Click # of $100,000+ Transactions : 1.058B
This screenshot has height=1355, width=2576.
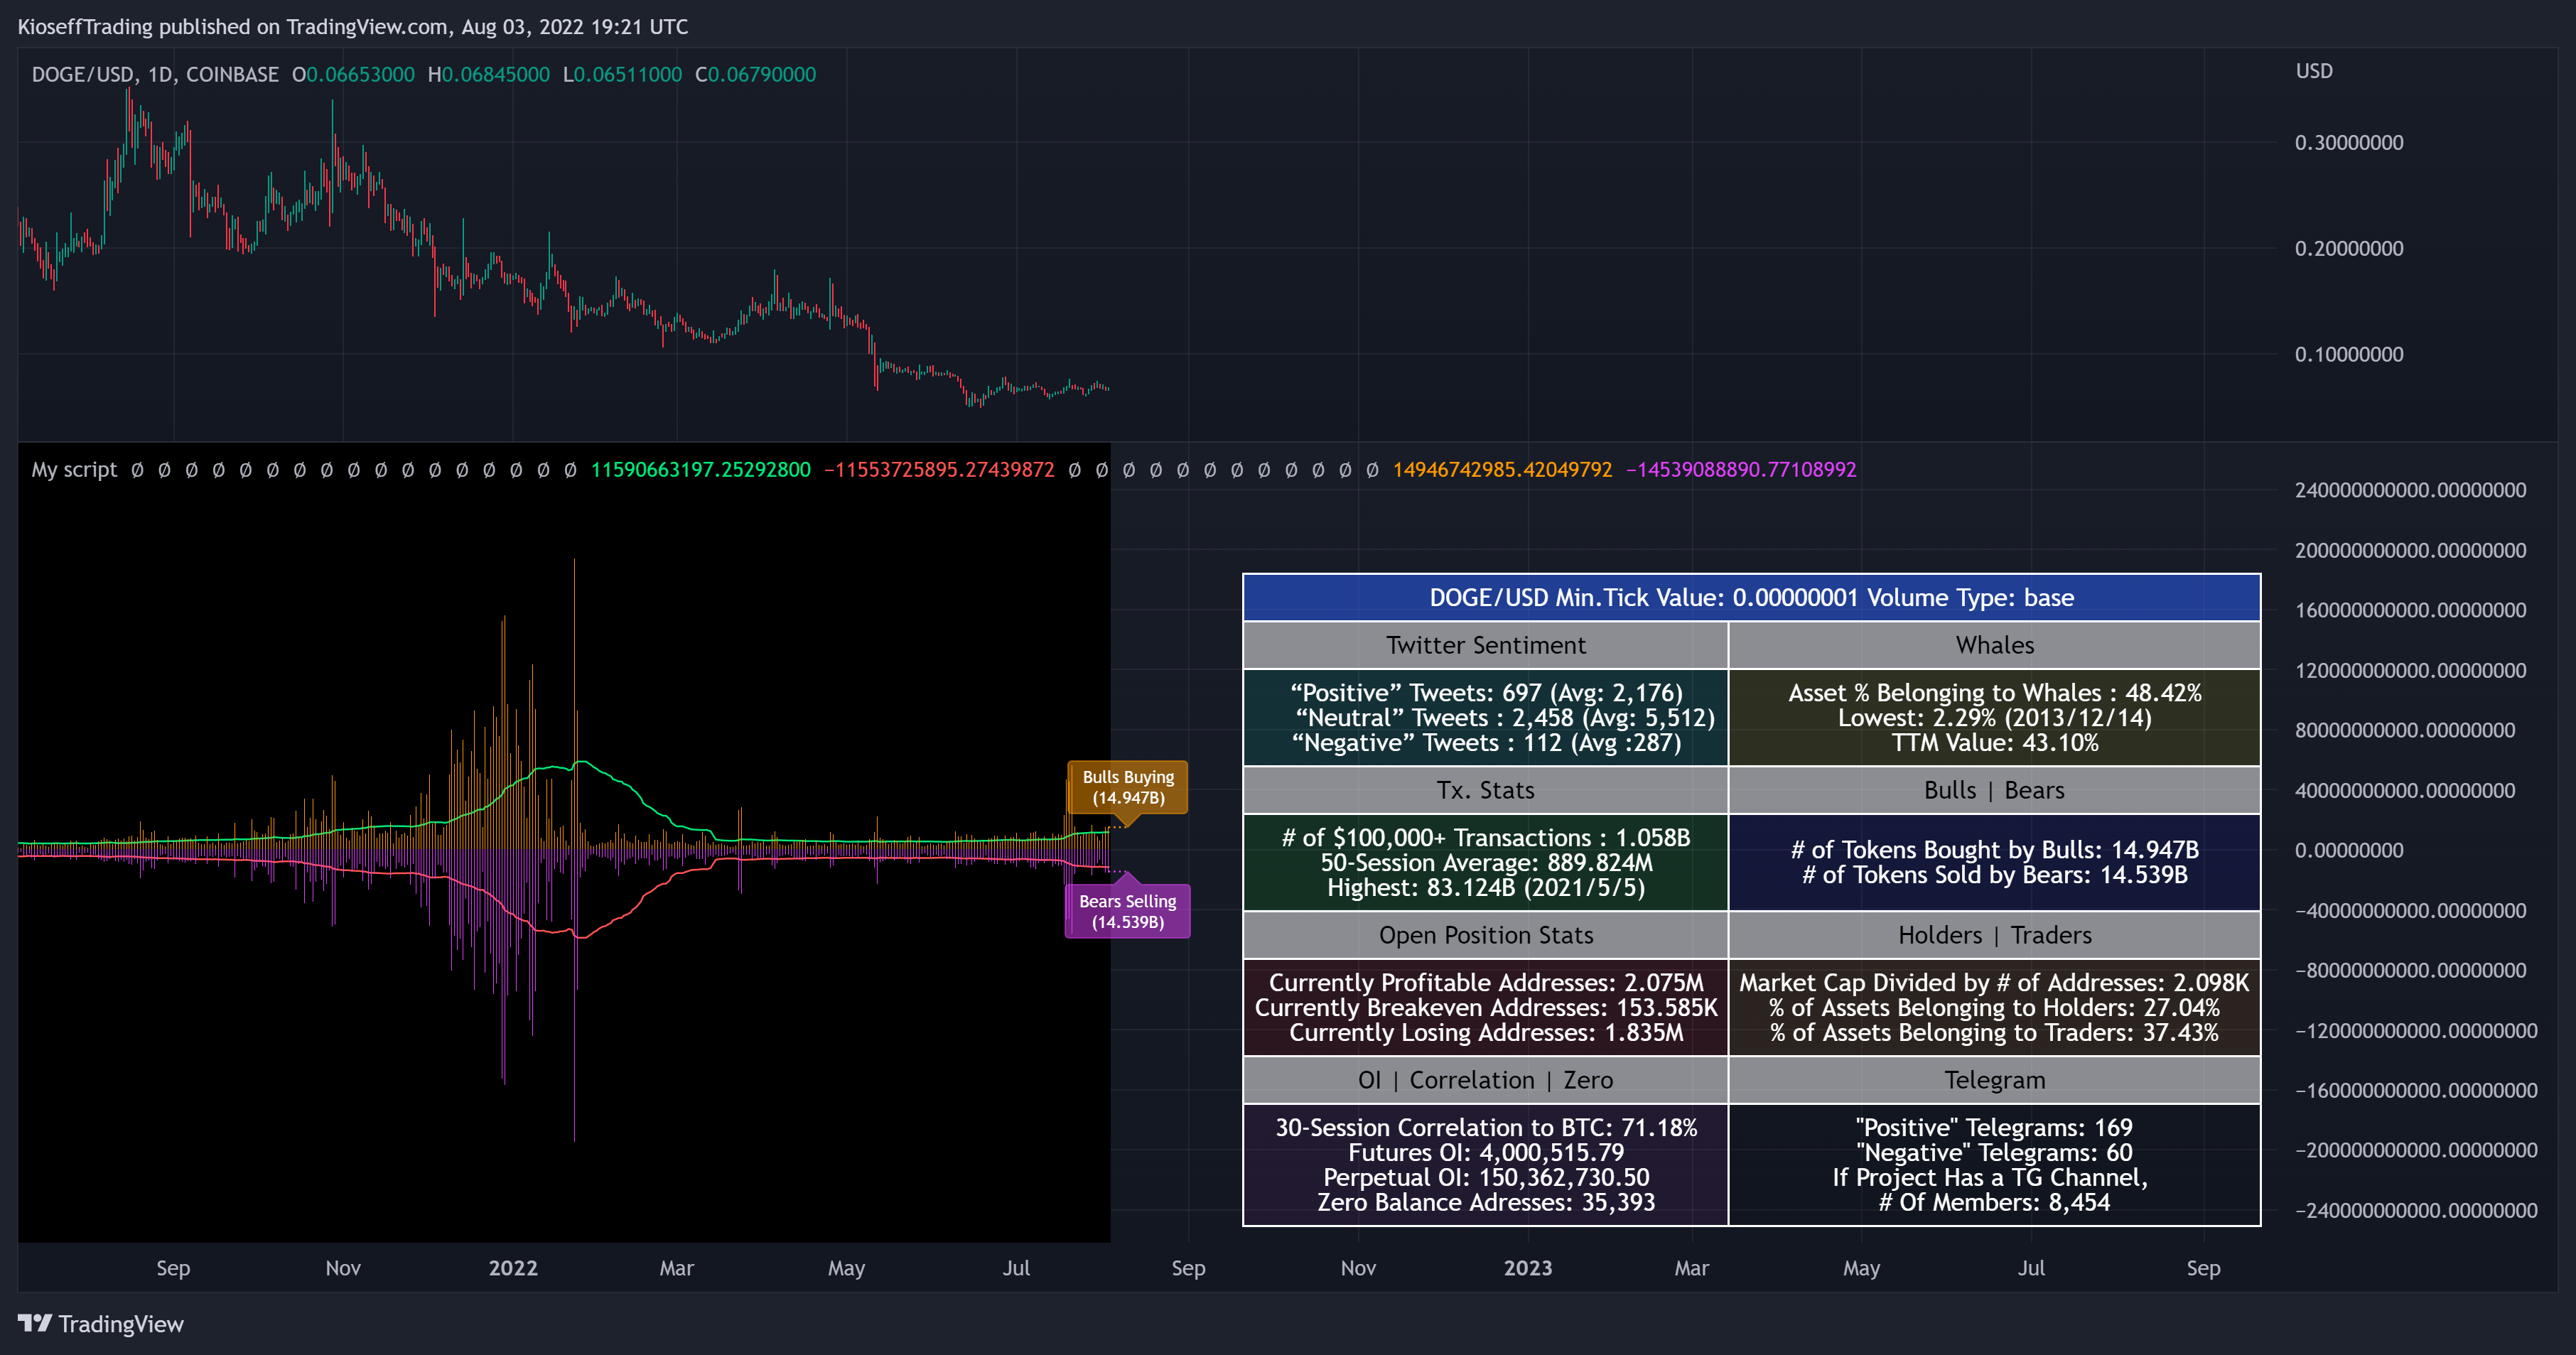click(x=1485, y=838)
